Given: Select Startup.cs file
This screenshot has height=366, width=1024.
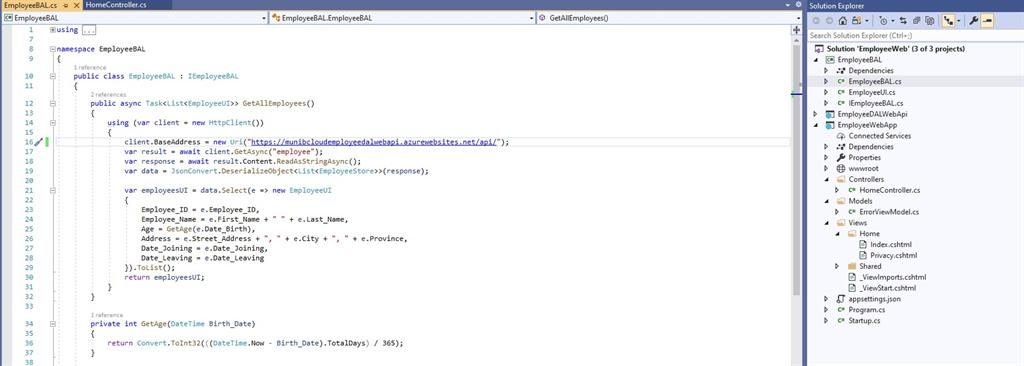Looking at the screenshot, I should pyautogui.click(x=864, y=321).
